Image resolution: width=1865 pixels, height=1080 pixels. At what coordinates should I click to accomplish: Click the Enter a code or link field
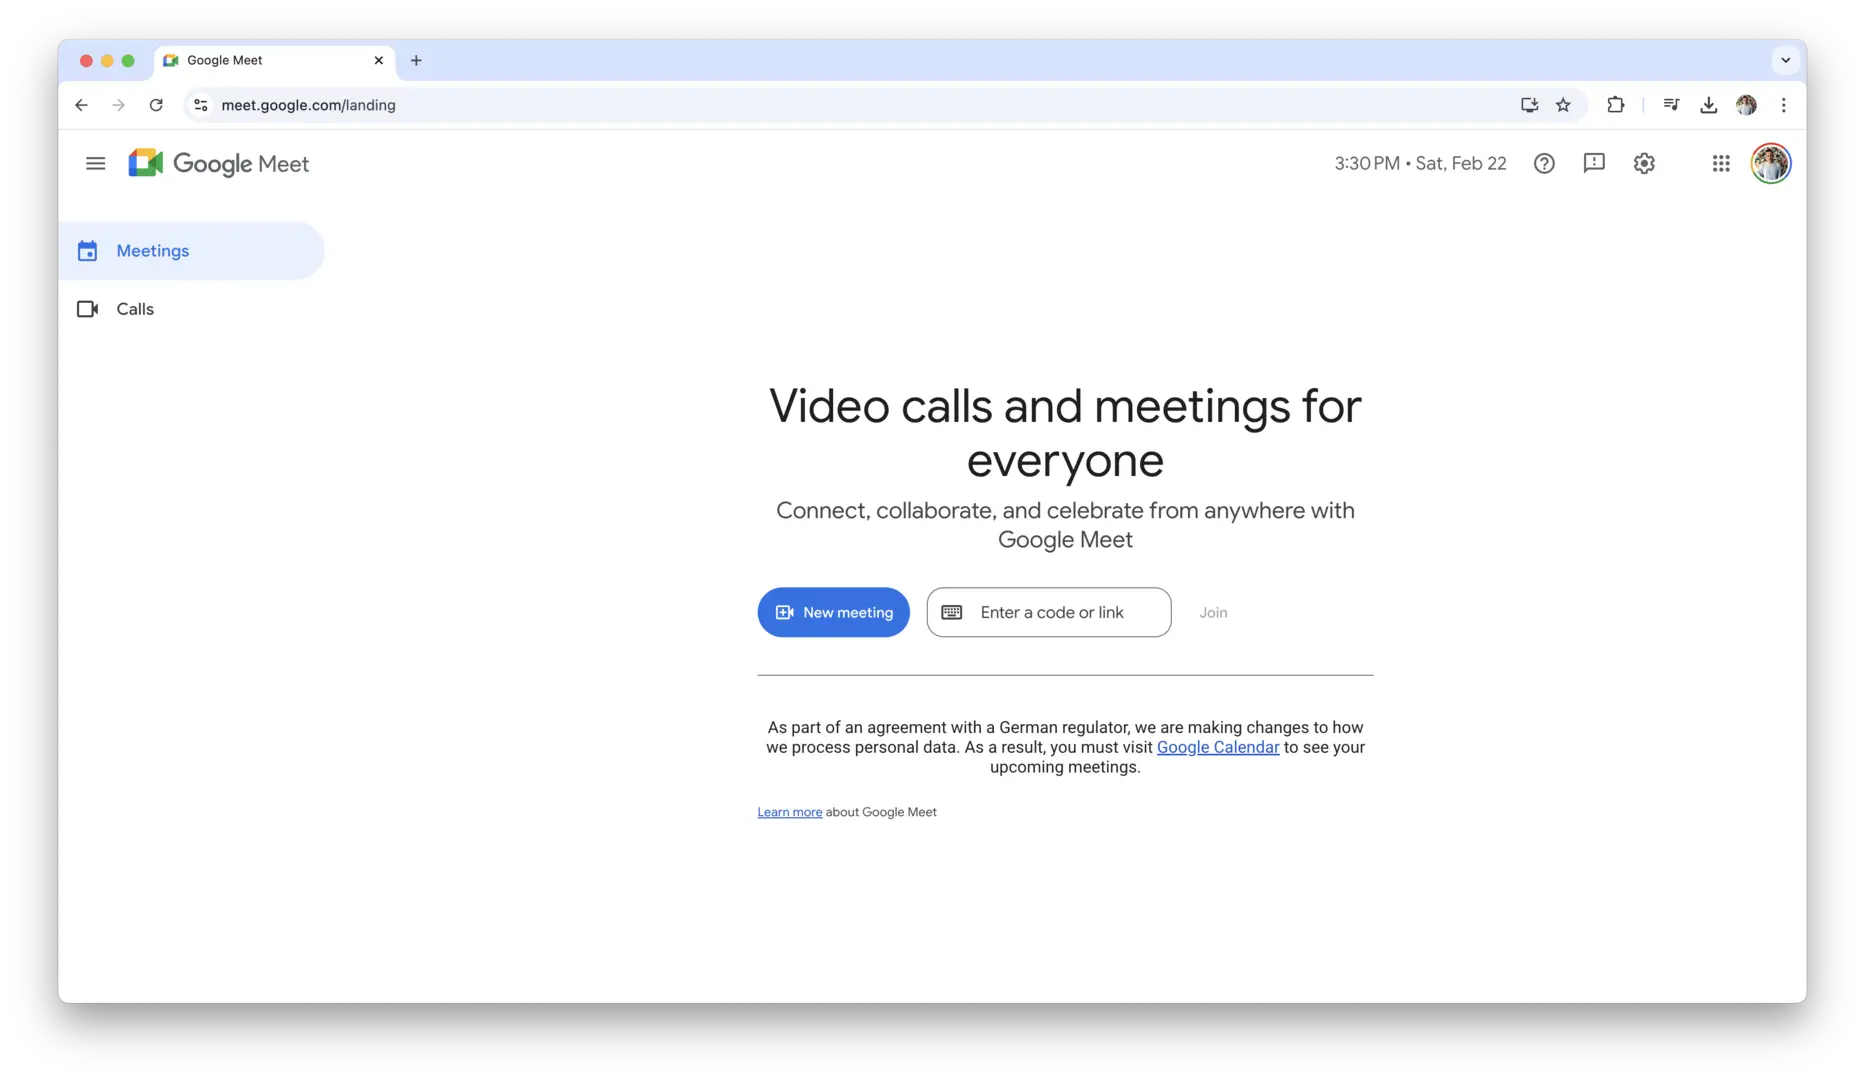[x=1051, y=612]
